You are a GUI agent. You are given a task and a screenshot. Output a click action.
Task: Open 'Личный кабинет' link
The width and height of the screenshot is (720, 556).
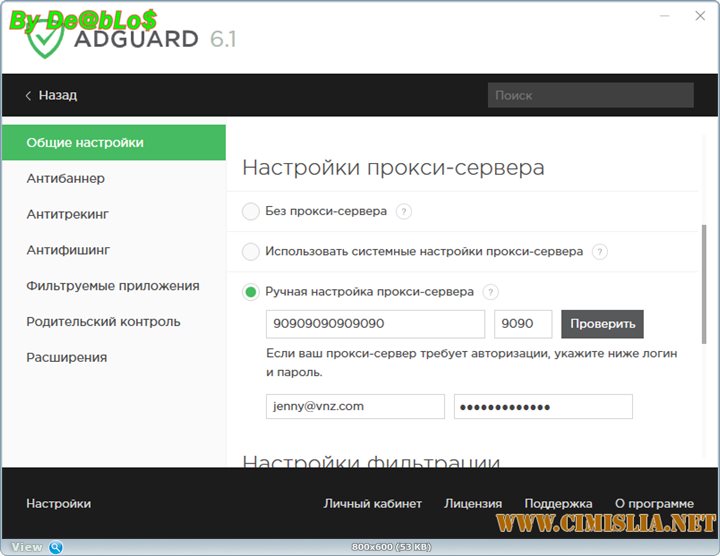(372, 504)
